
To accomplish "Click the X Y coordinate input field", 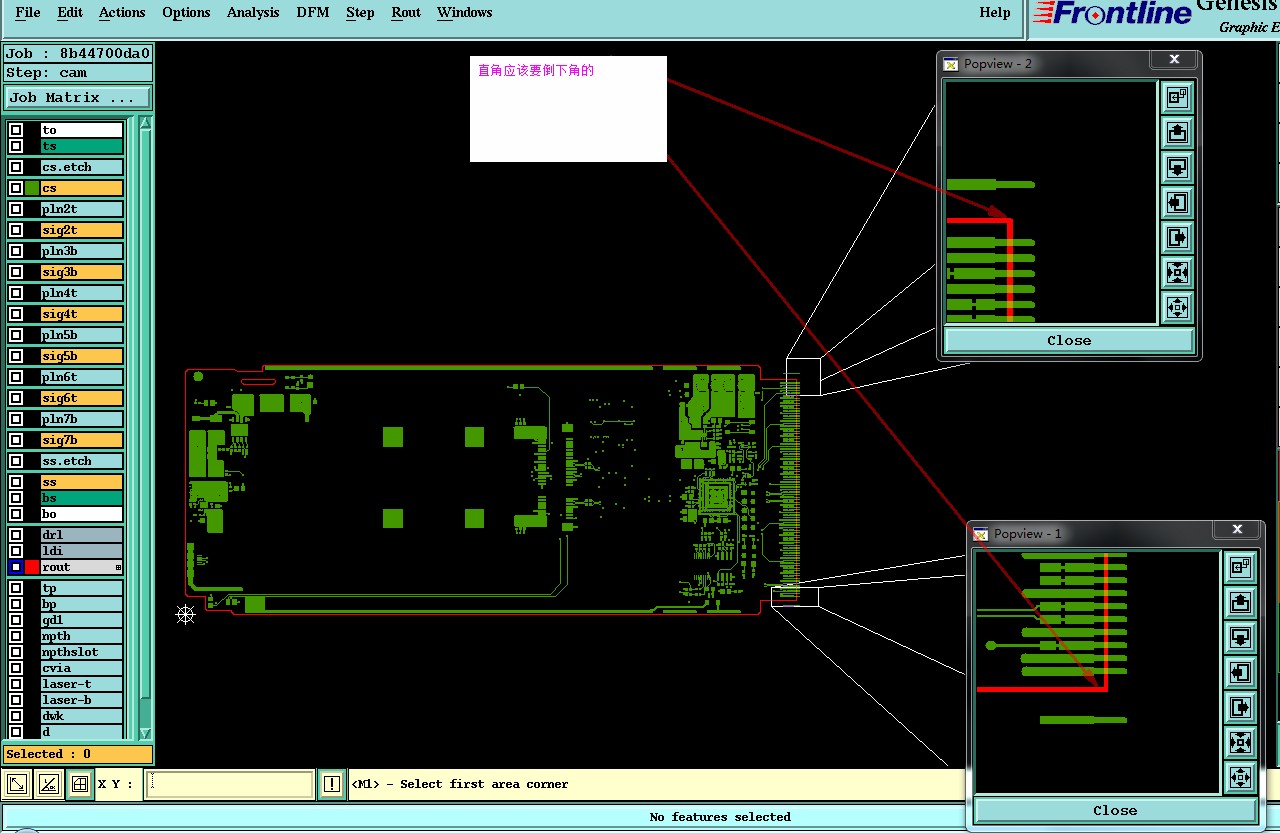I will 229,785.
